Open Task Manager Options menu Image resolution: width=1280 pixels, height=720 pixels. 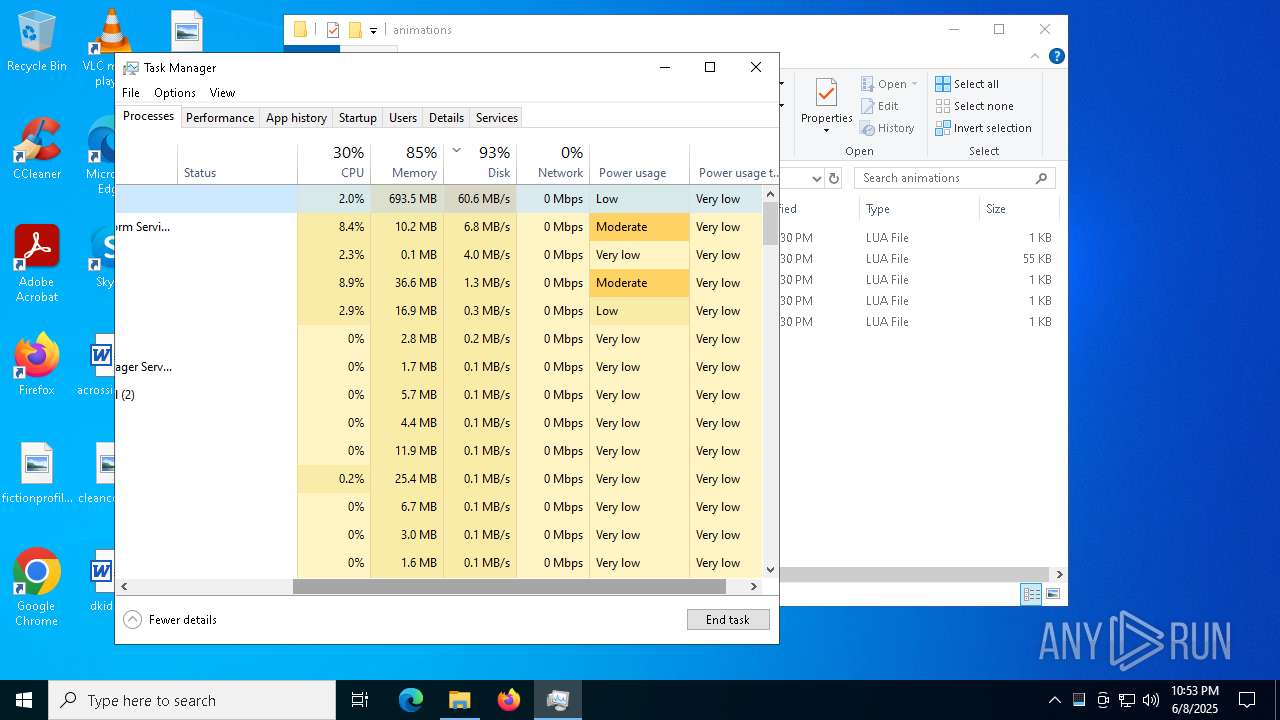pyautogui.click(x=175, y=93)
